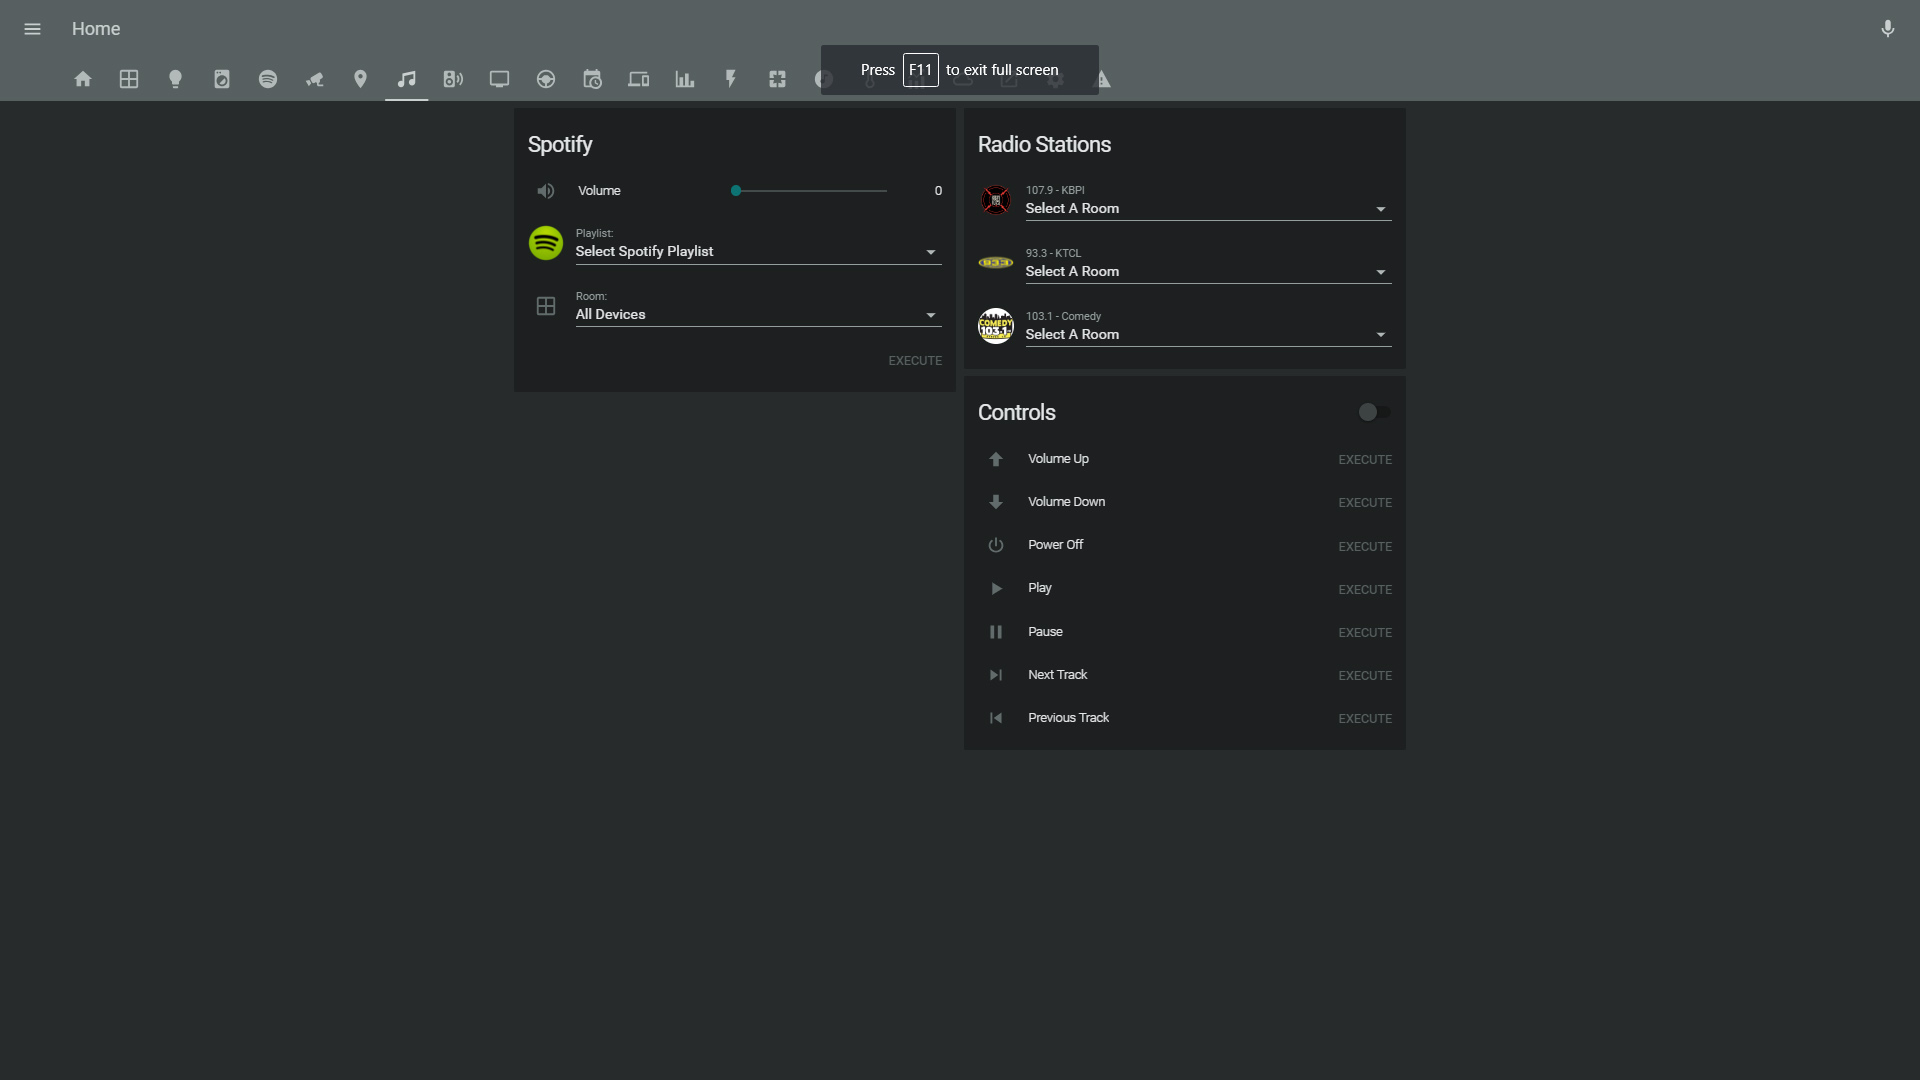Click the Radio Stations card heading
This screenshot has height=1080, width=1920.
1044,145
